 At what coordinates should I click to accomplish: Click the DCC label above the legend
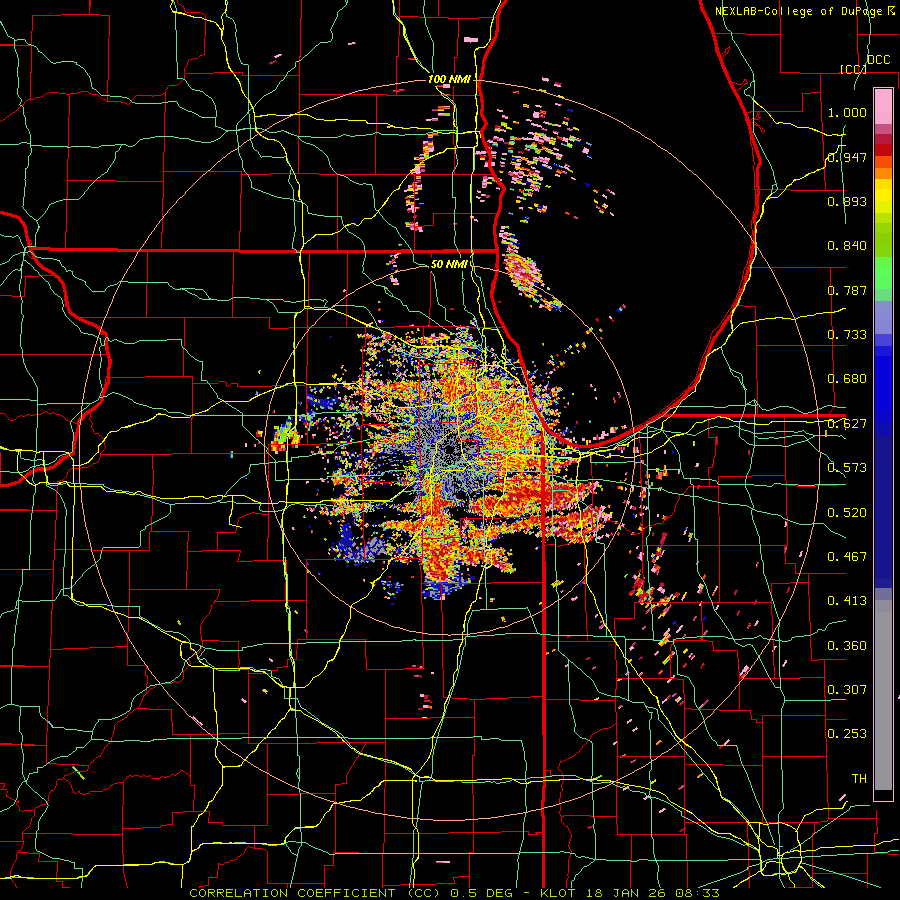878,59
